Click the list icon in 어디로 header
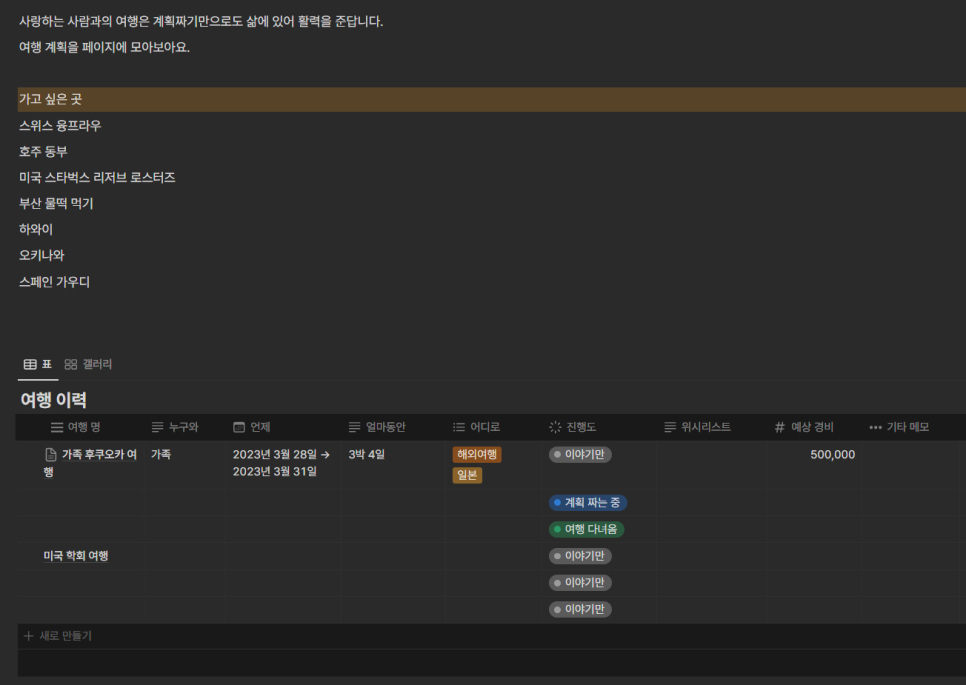This screenshot has height=685, width=966. point(459,427)
